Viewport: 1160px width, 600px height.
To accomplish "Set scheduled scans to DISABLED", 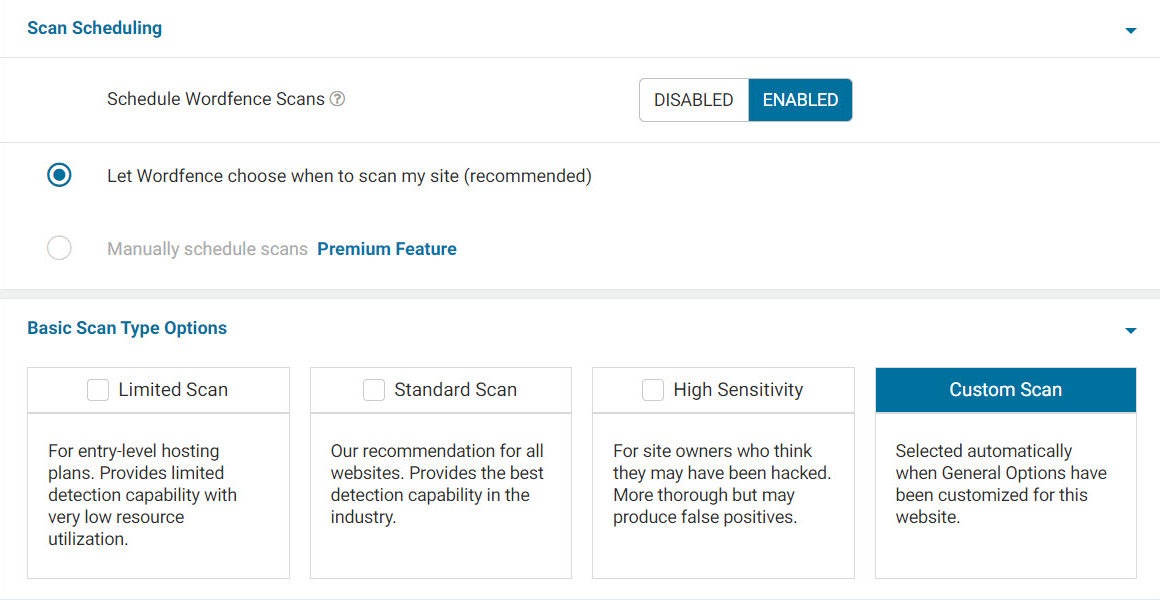I will tap(693, 100).
